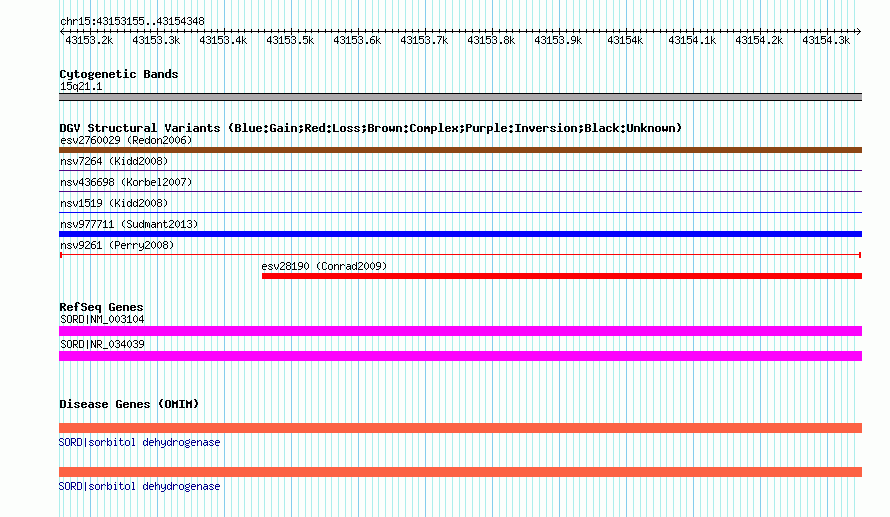890x517 pixels.
Task: Open the SORD|NM_003104 RefSeq label
Action: pos(102,320)
